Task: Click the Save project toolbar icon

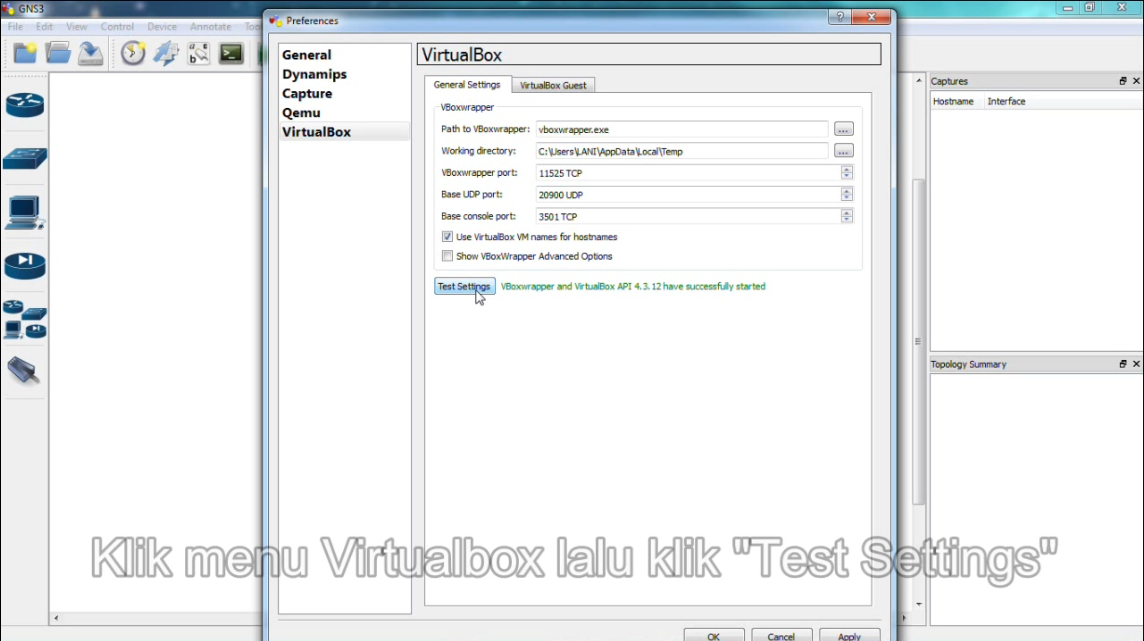Action: pos(90,53)
